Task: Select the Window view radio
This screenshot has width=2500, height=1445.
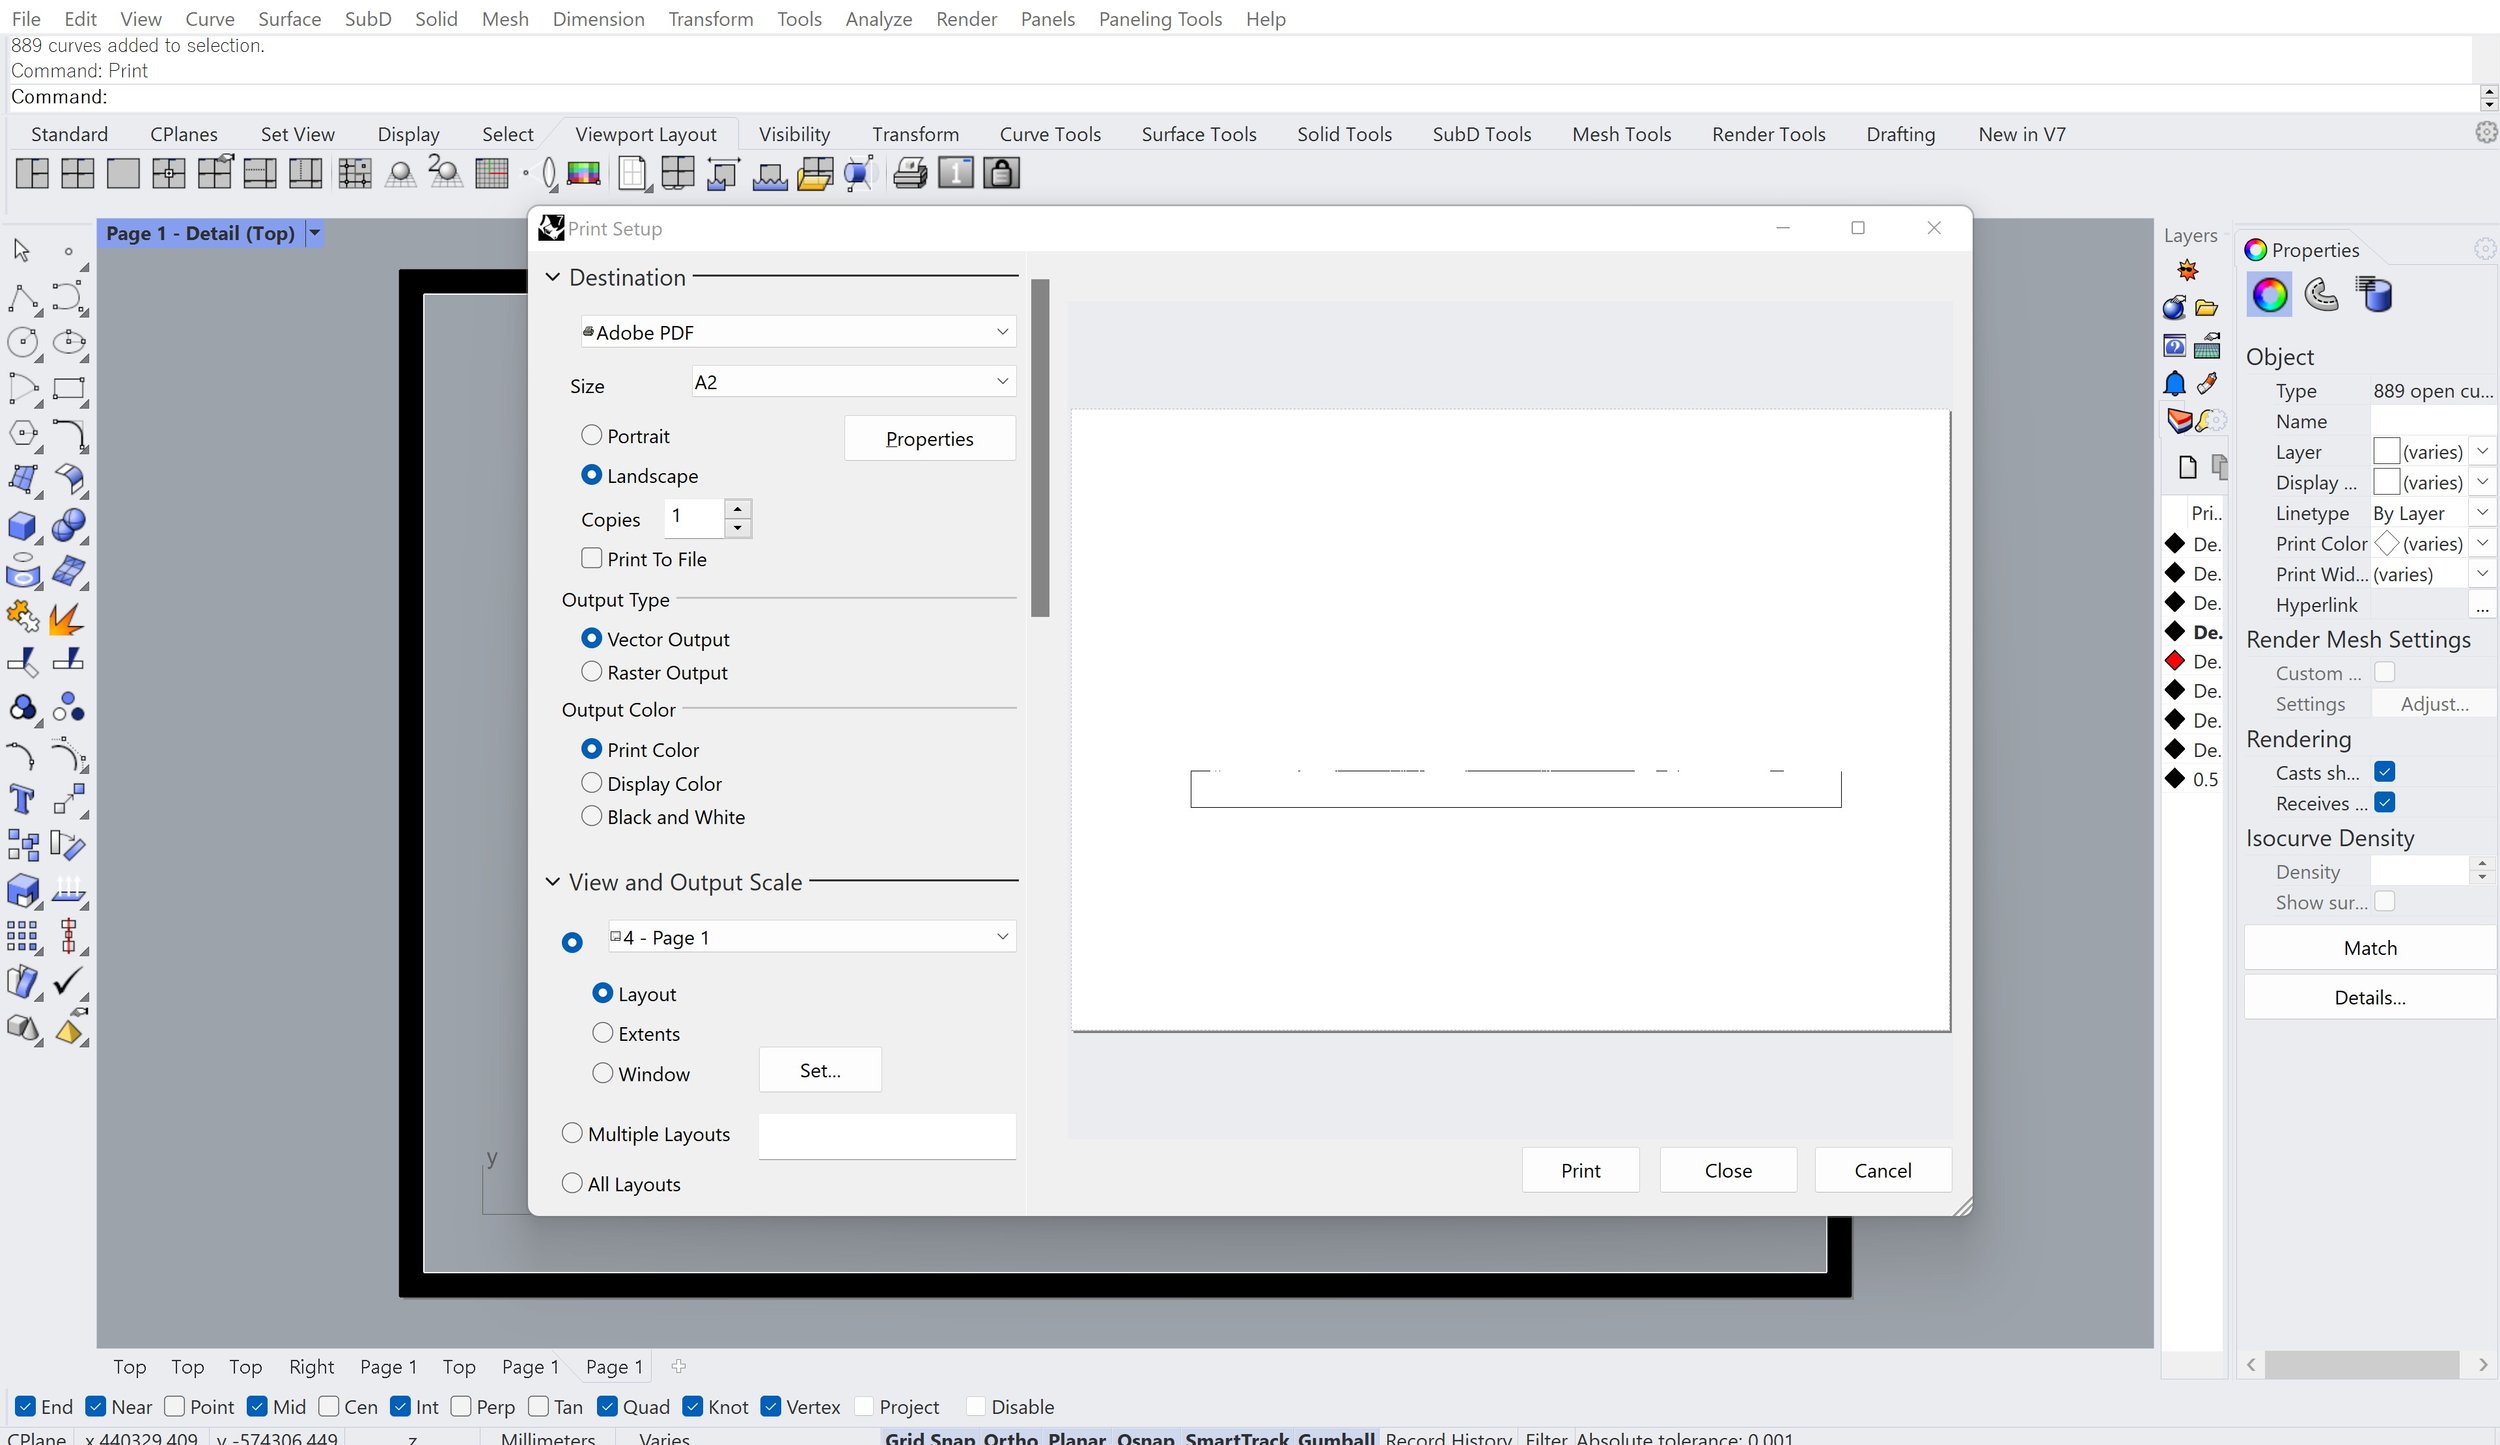Action: tap(602, 1072)
